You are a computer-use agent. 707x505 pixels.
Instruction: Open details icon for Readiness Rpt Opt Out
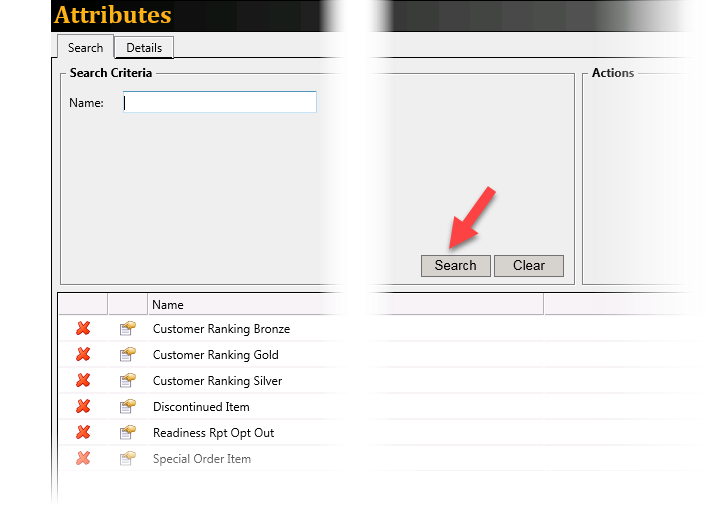pos(127,432)
